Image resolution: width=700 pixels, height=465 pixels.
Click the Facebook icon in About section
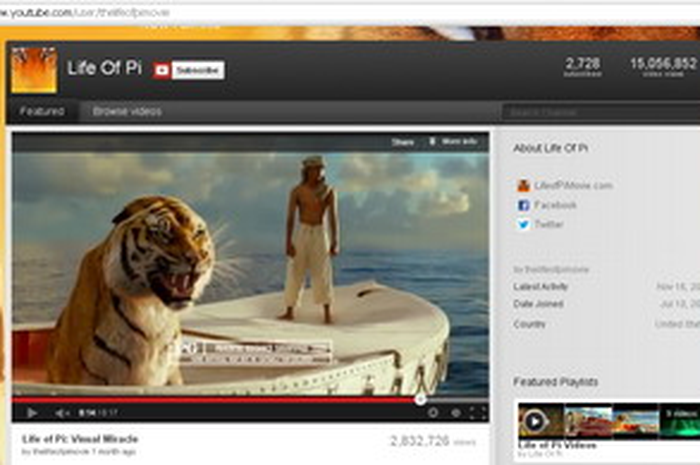(523, 205)
